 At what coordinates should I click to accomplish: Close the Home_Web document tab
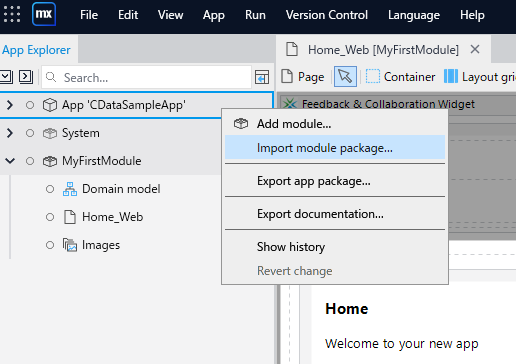[x=475, y=50]
